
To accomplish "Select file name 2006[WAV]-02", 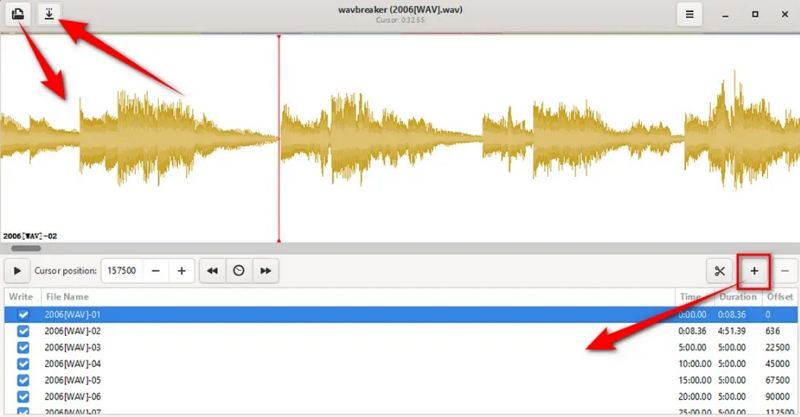I will click(72, 331).
